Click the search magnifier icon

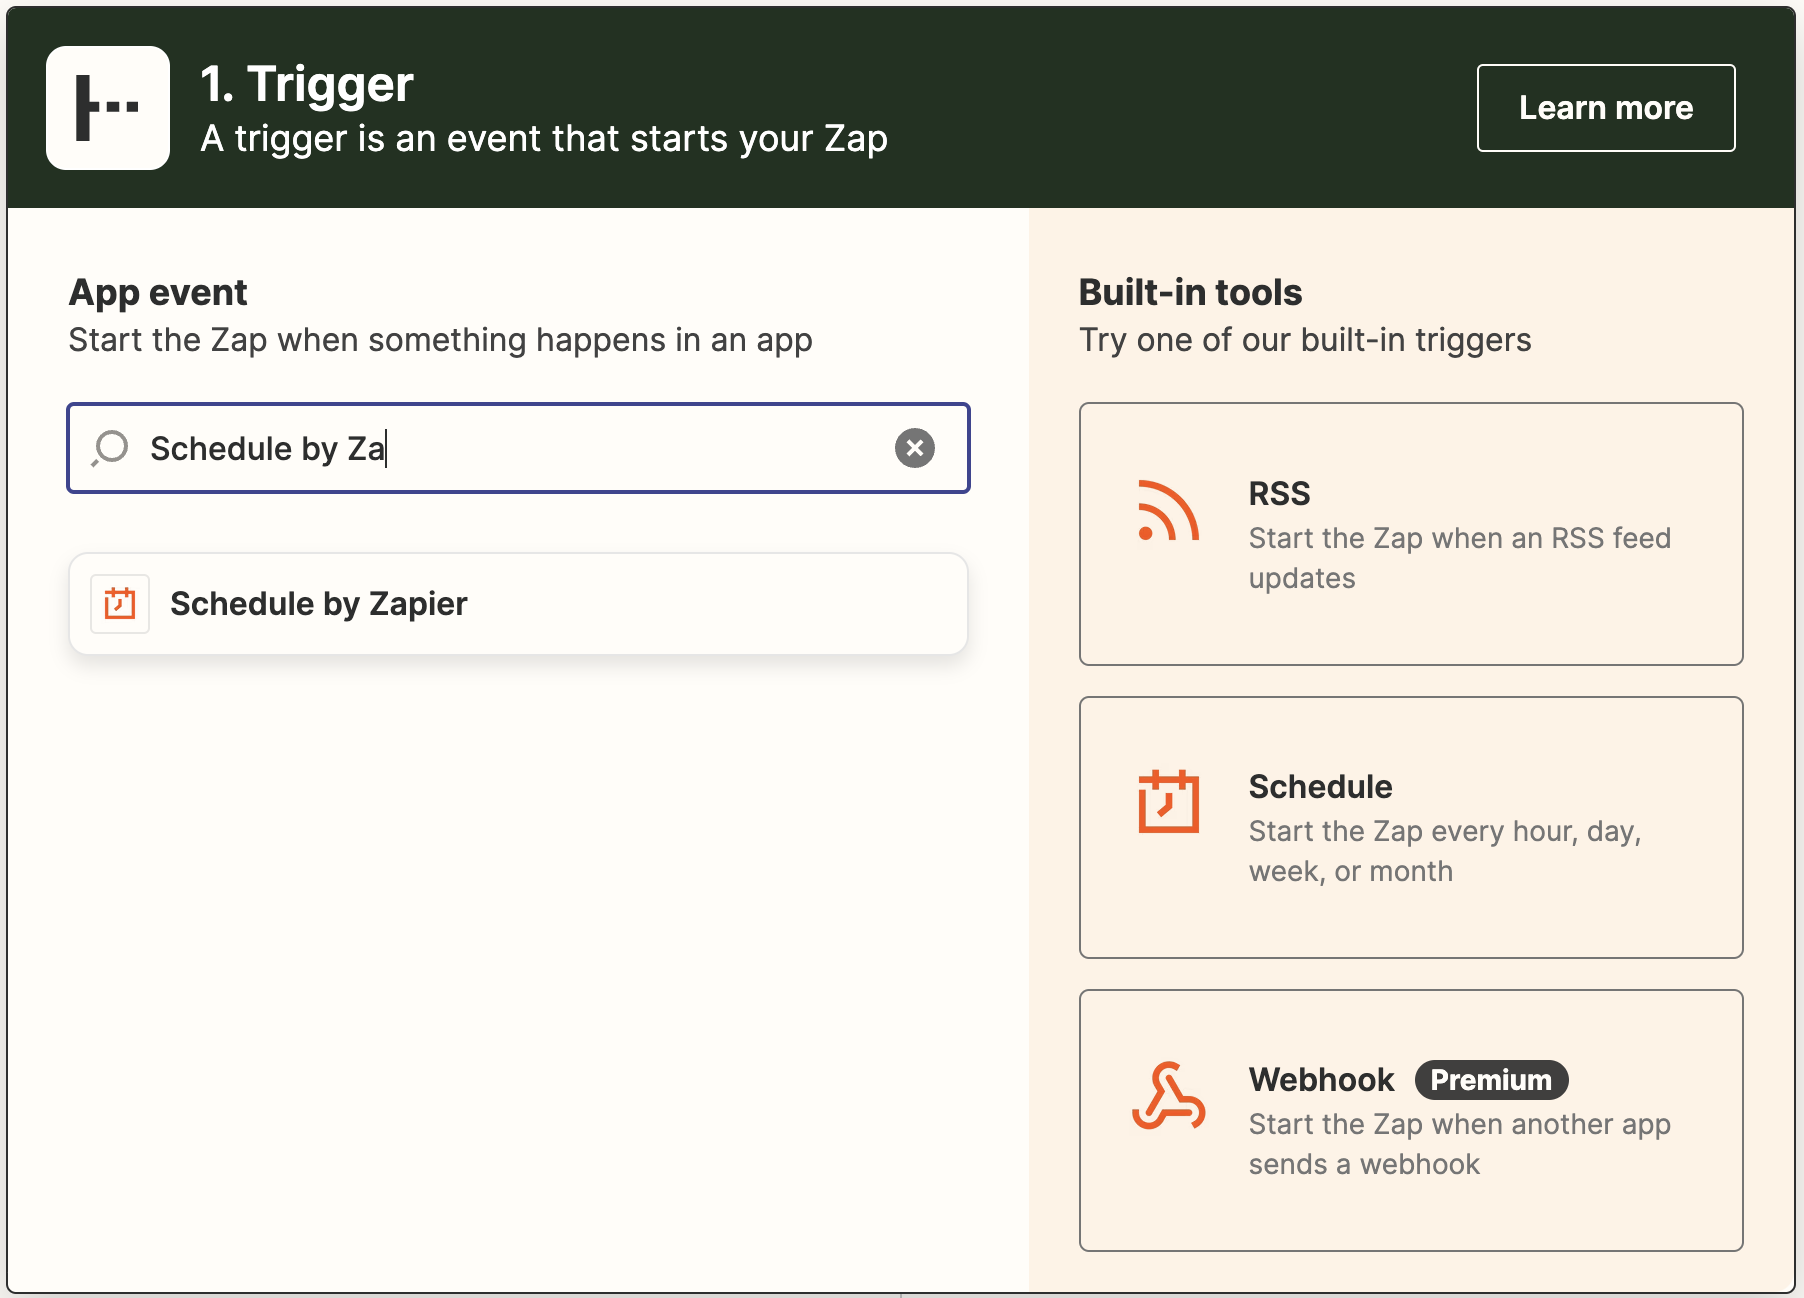click(110, 448)
